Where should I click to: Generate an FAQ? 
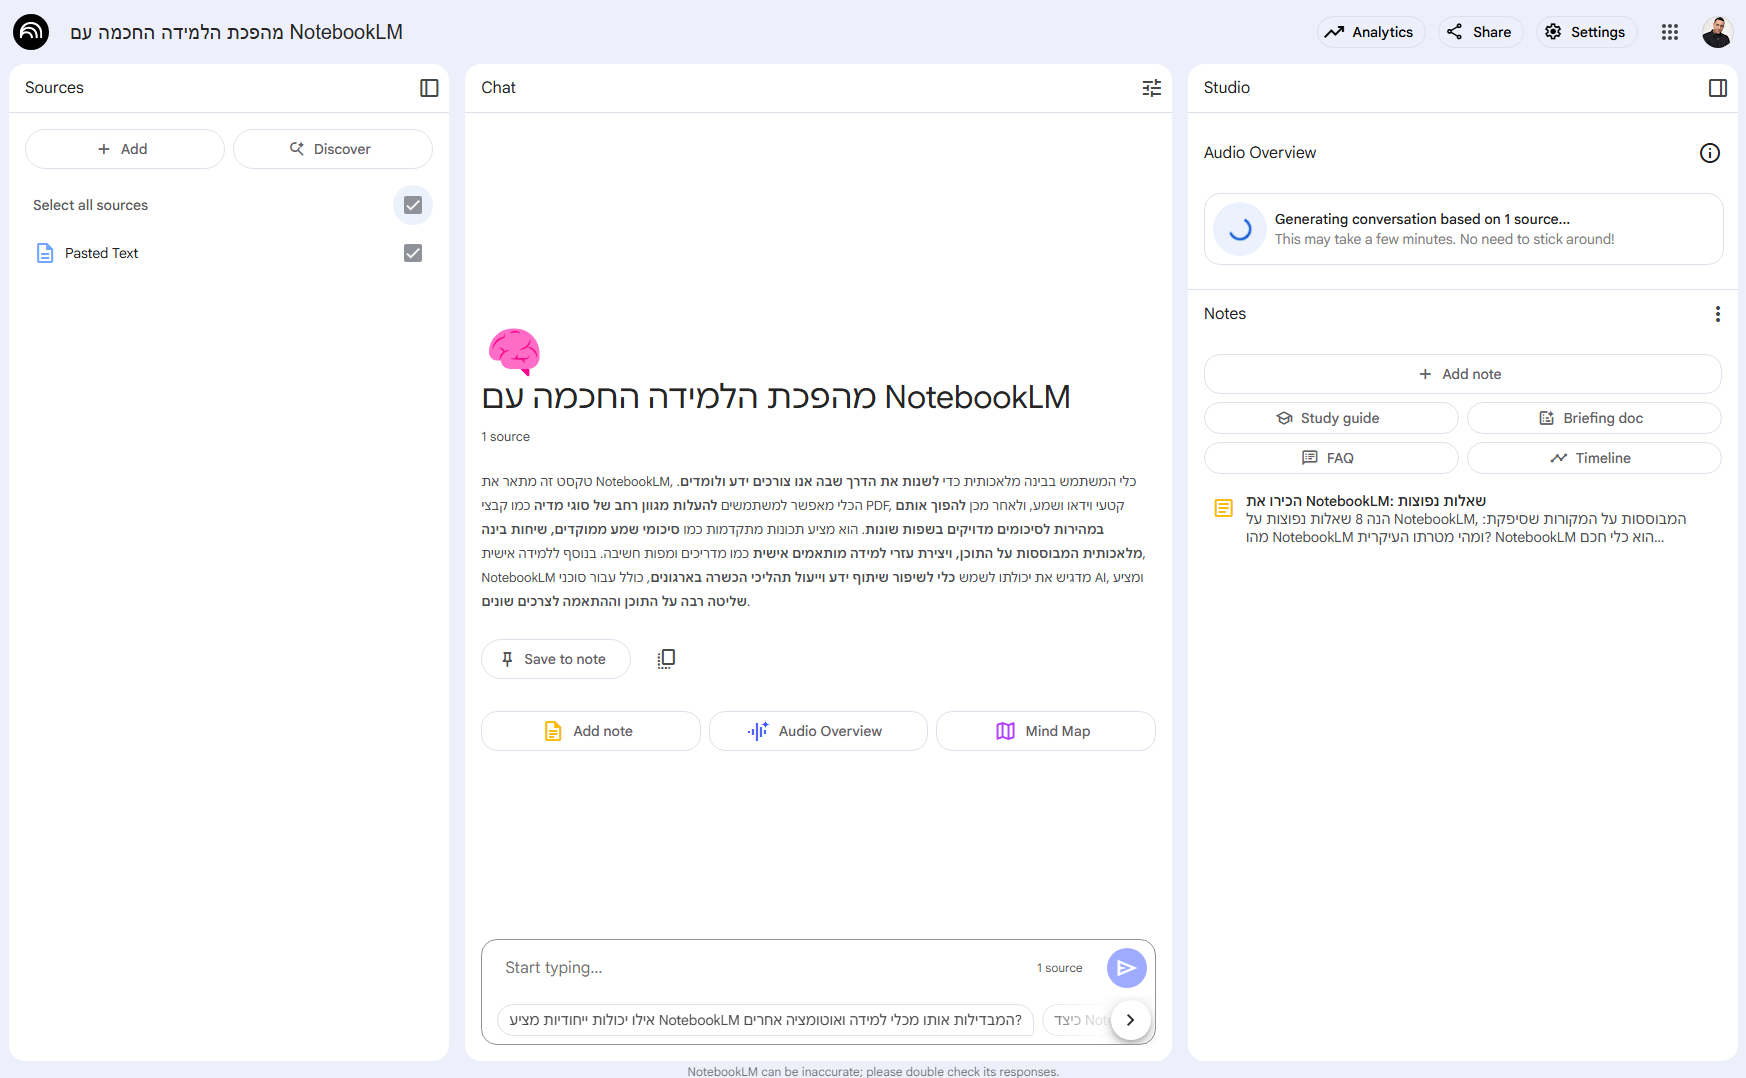1331,458
